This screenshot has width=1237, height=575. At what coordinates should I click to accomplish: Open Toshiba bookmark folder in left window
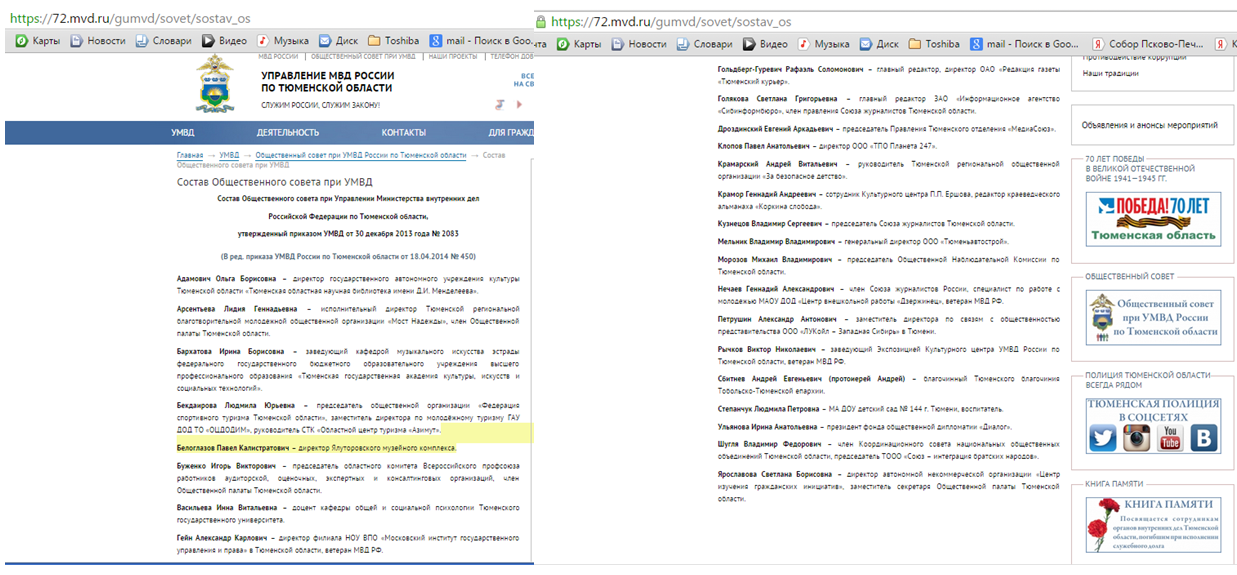394,41
